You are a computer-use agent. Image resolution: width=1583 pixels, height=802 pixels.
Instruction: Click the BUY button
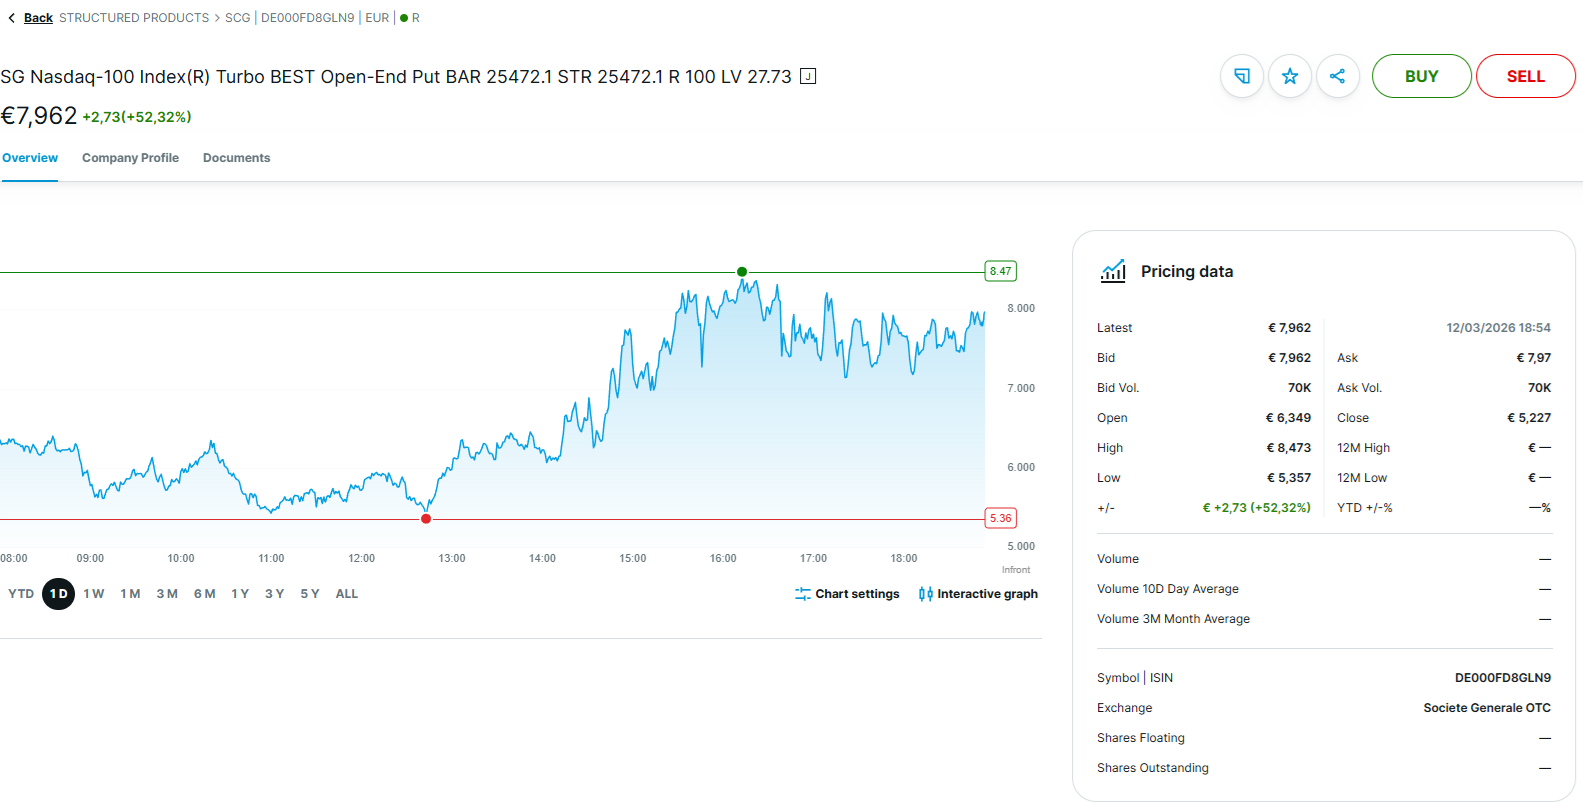[1421, 76]
